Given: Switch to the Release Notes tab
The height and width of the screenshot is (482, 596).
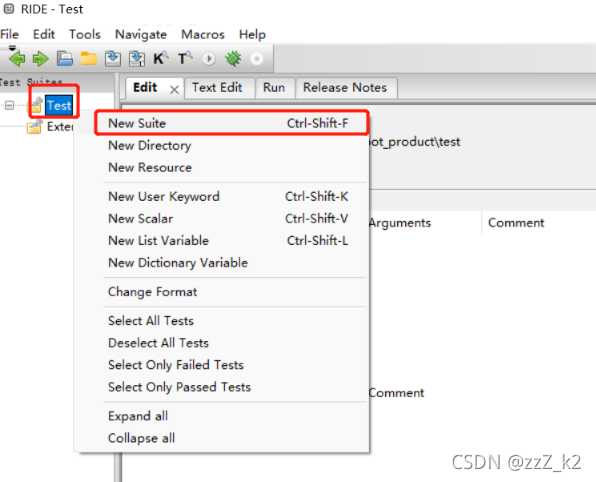Looking at the screenshot, I should coord(345,87).
